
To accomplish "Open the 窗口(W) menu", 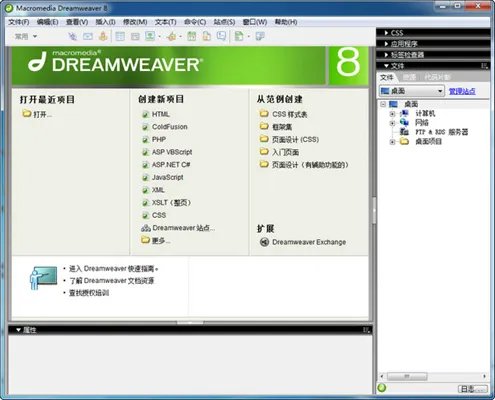I will [x=255, y=22].
